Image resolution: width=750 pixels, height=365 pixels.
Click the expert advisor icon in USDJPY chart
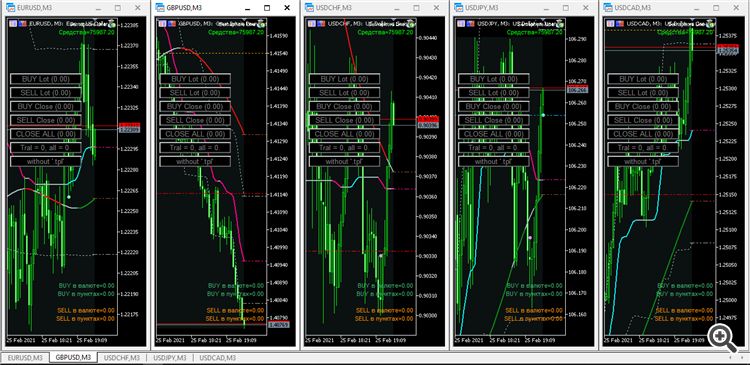point(561,23)
